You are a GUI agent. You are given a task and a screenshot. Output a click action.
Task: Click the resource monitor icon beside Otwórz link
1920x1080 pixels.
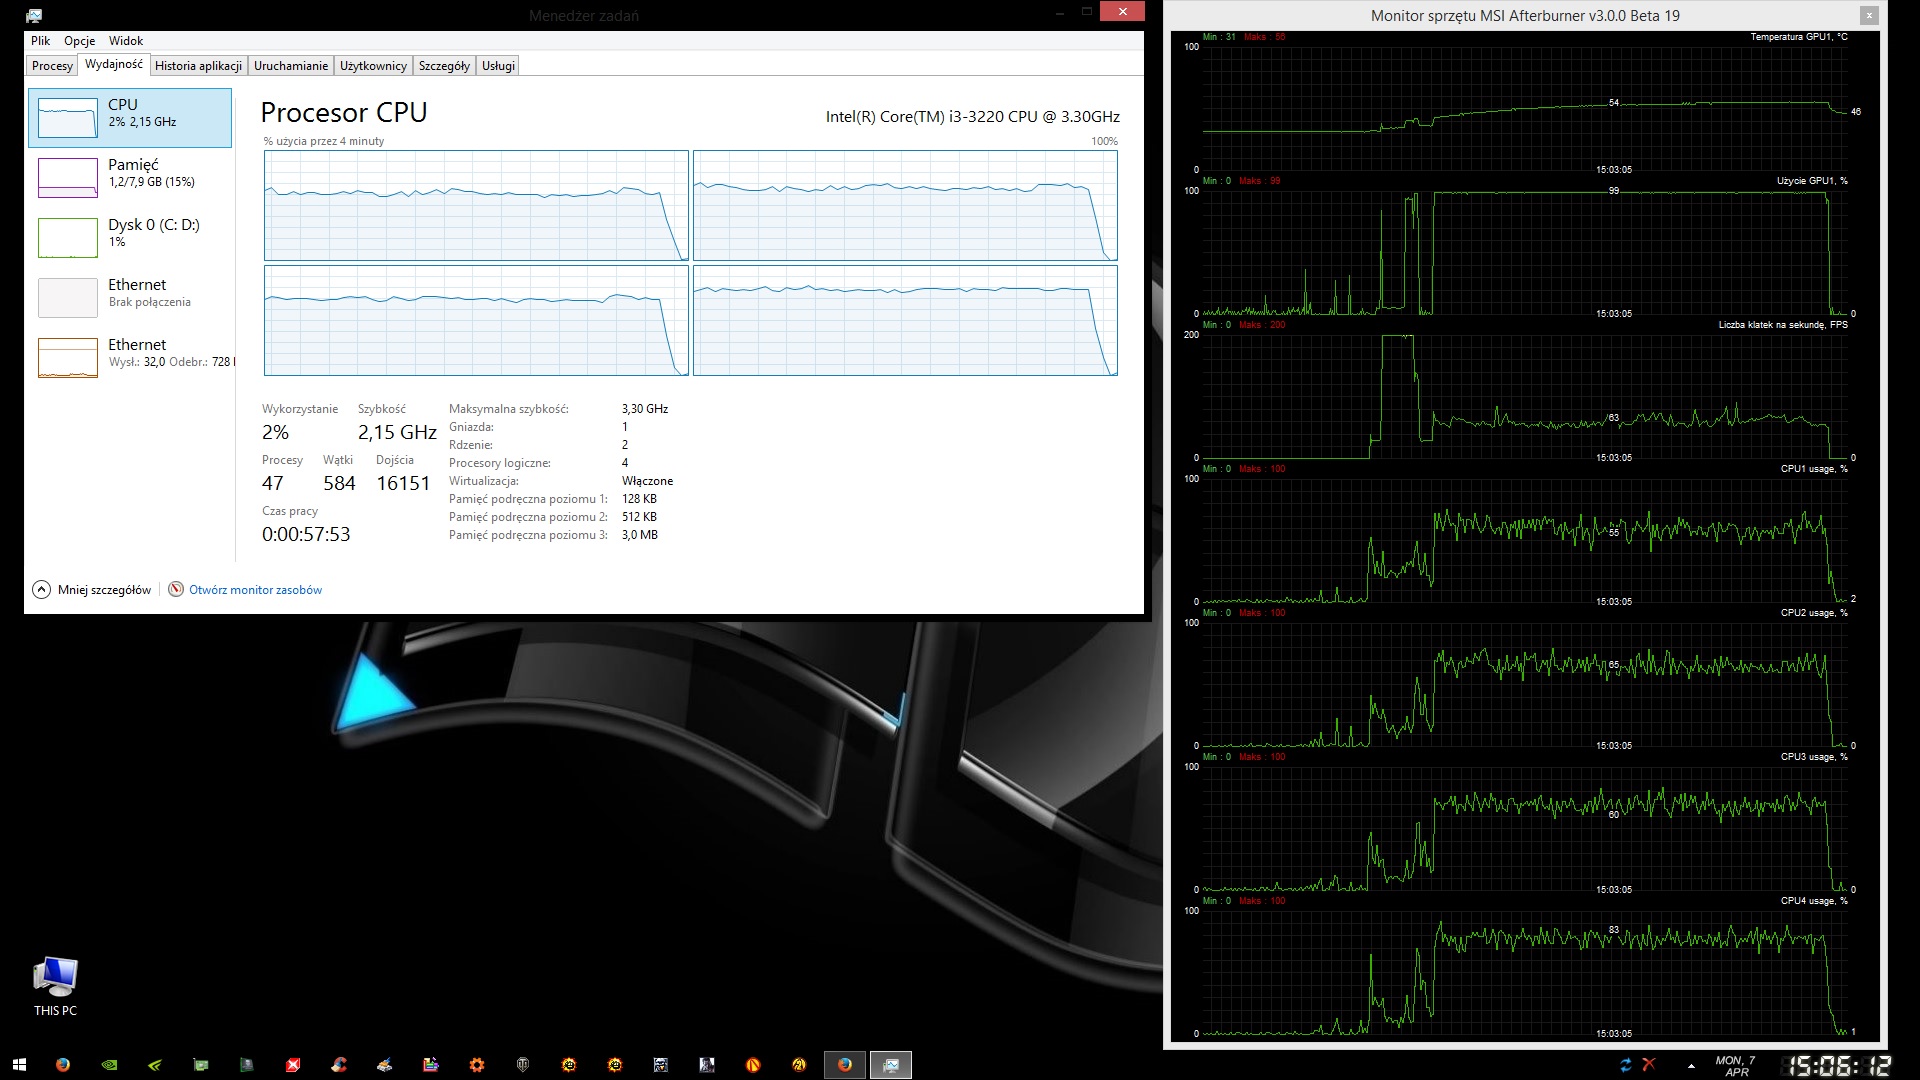[x=176, y=589]
